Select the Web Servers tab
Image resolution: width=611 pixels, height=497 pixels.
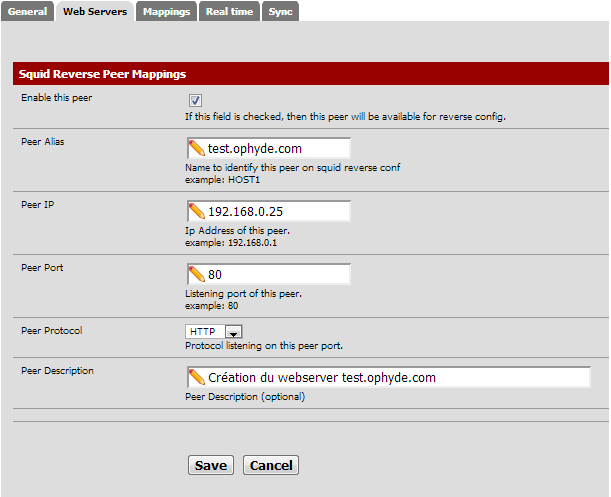click(x=95, y=11)
